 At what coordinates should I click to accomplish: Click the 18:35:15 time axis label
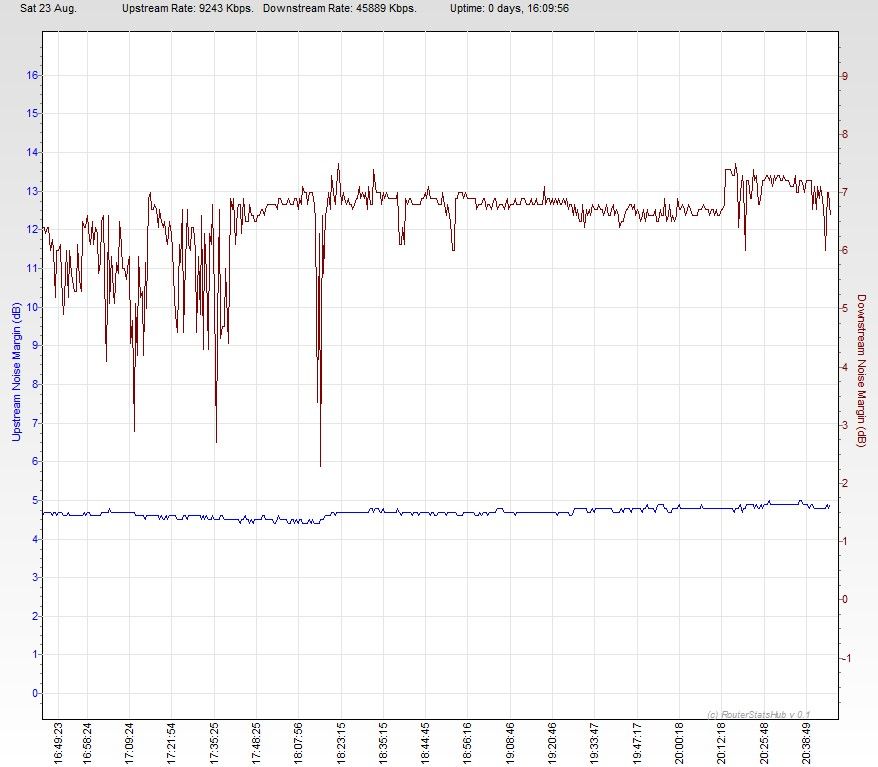click(x=383, y=743)
